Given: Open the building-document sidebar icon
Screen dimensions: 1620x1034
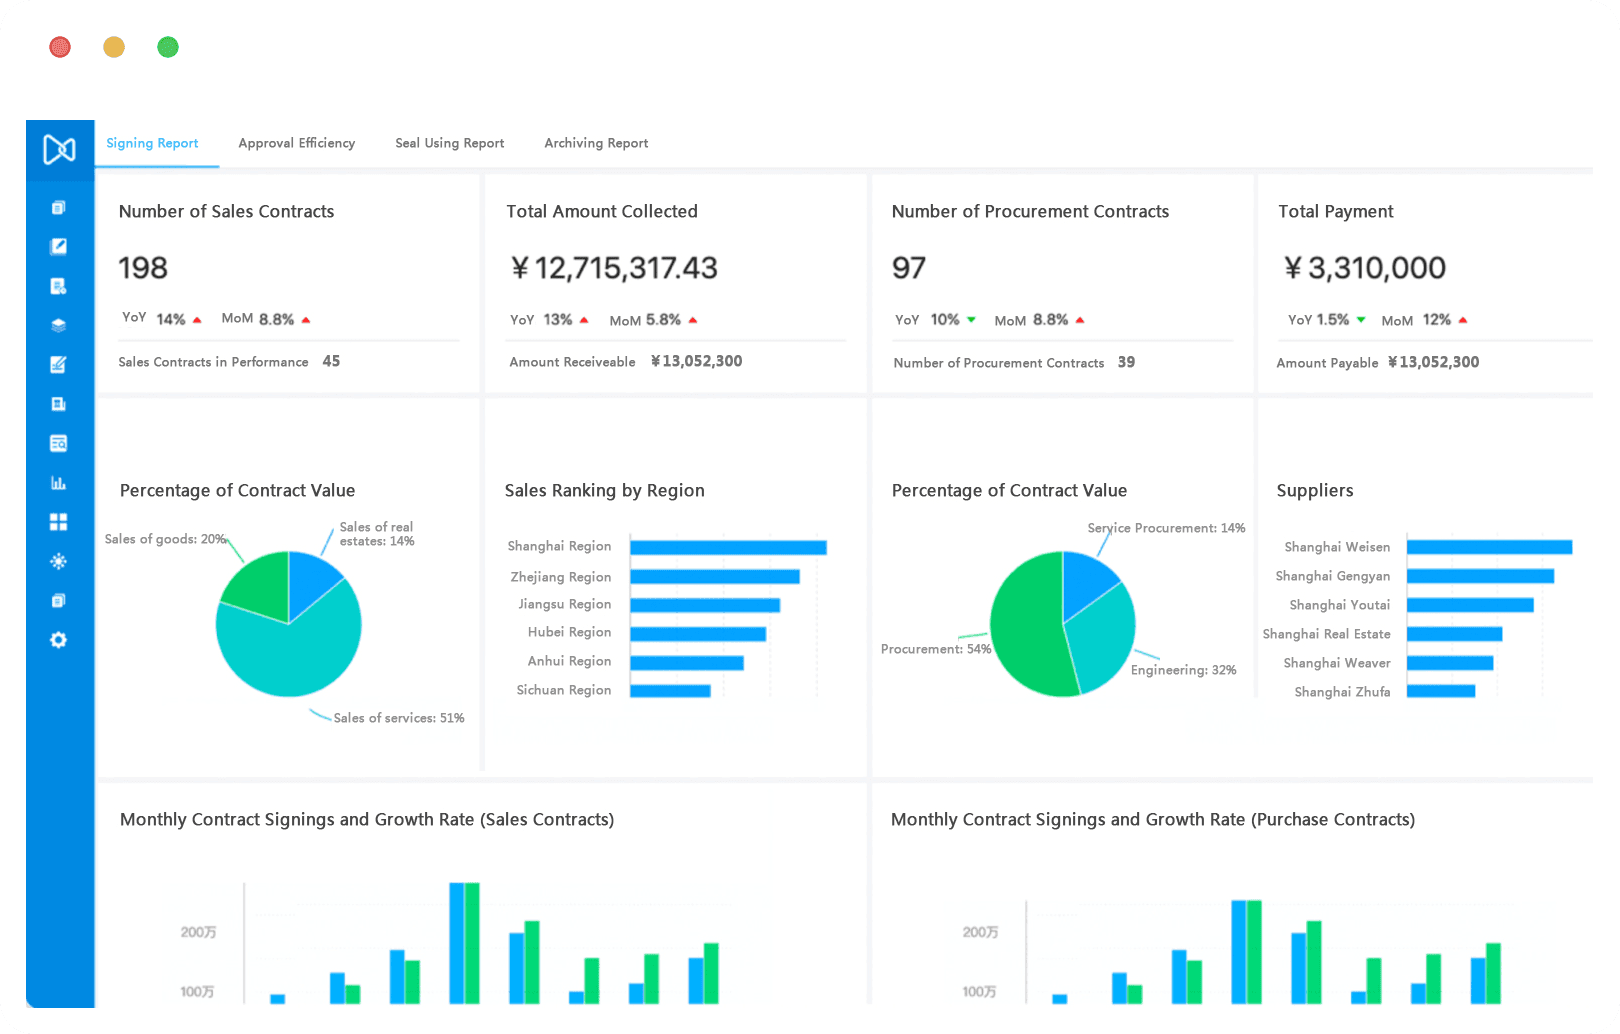Looking at the screenshot, I should tap(59, 404).
